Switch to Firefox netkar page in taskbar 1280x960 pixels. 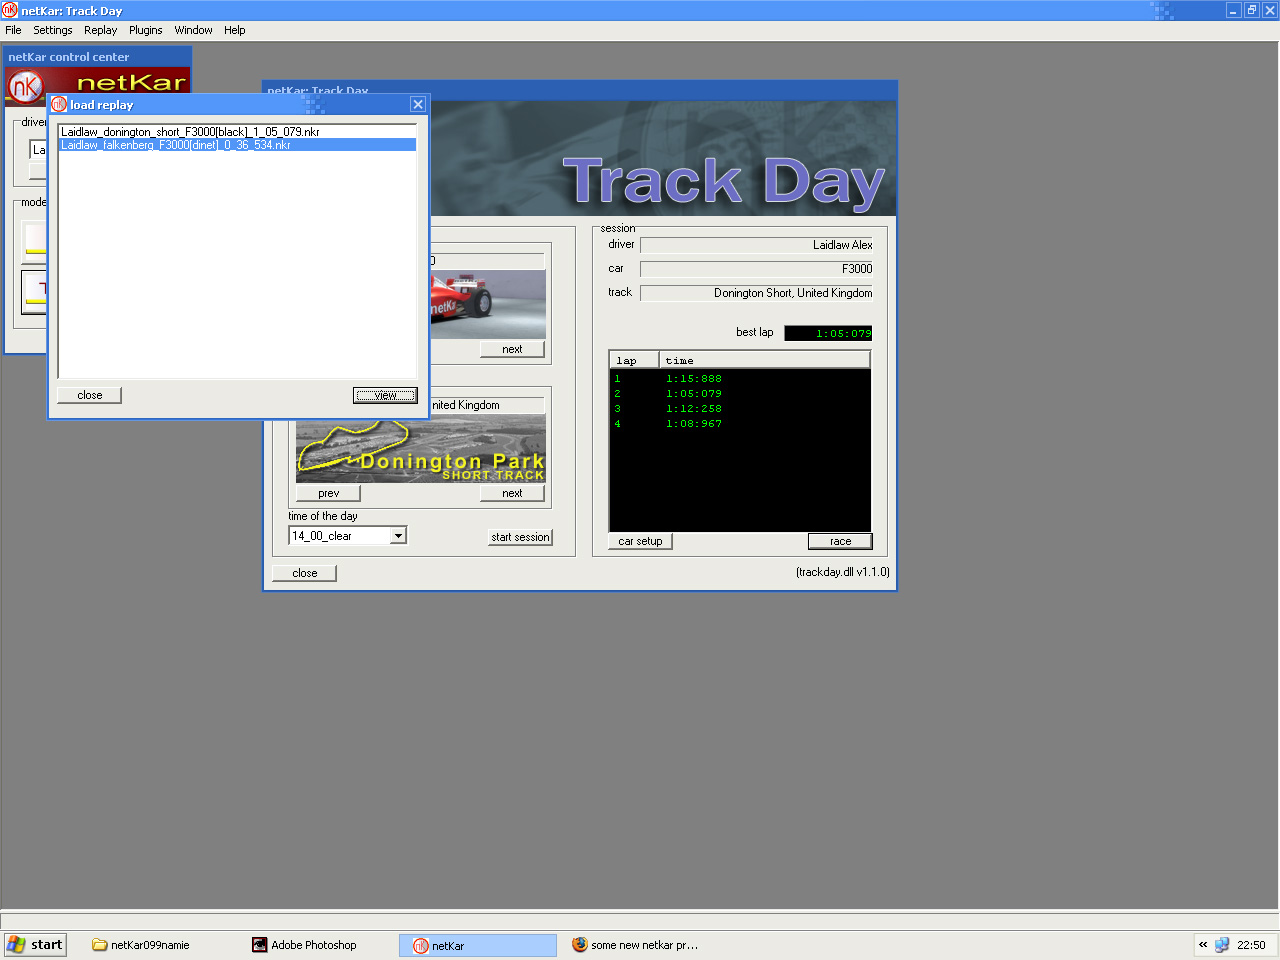[x=636, y=945]
